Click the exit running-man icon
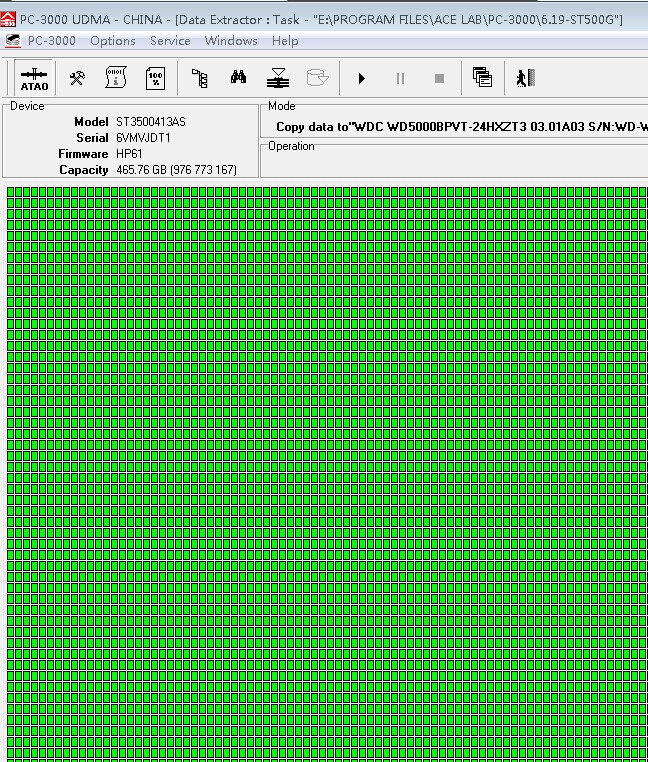 (525, 78)
